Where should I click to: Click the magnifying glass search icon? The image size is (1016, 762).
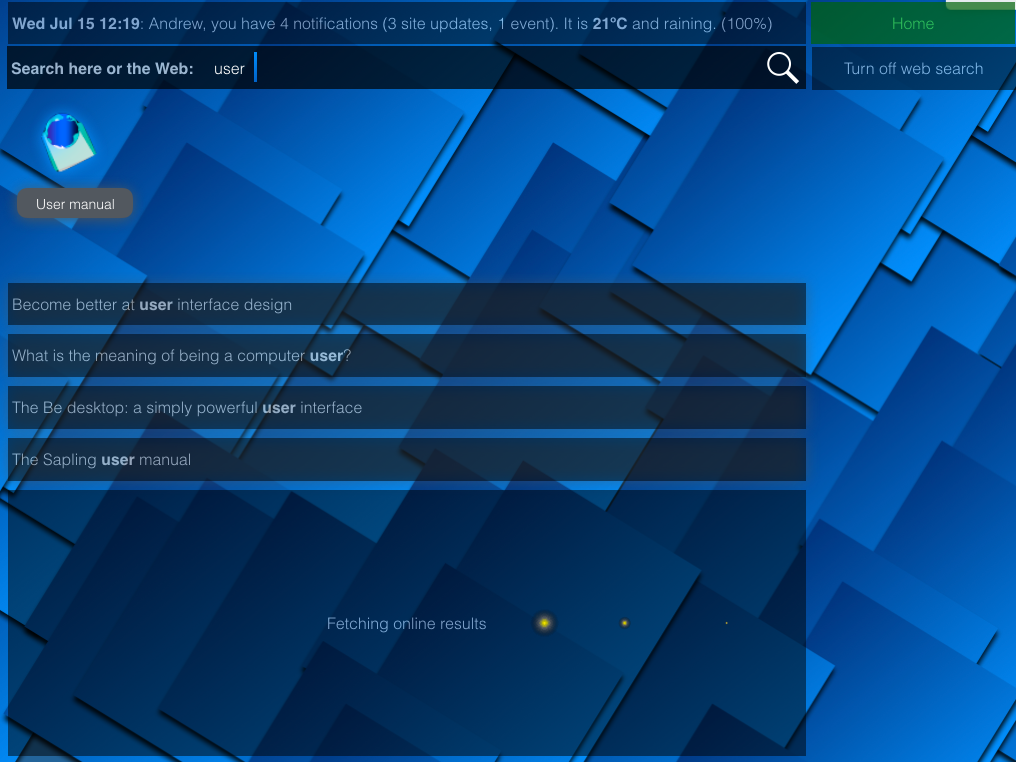click(x=782, y=68)
